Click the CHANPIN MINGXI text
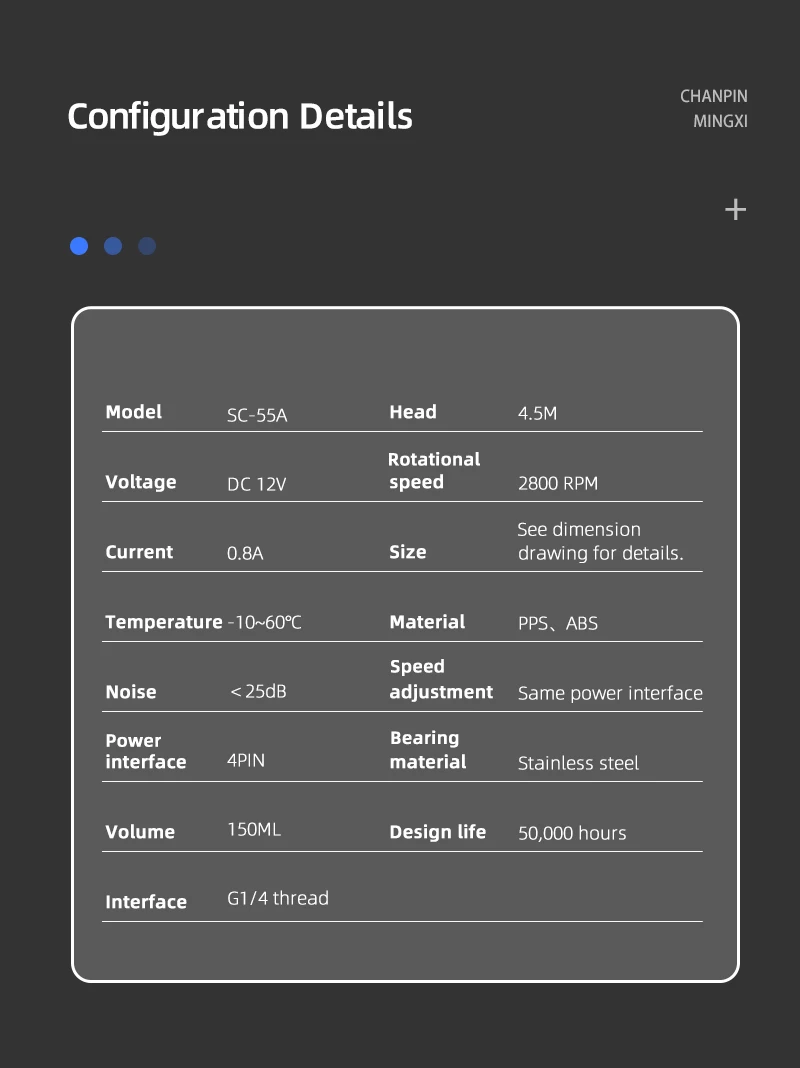This screenshot has width=800, height=1068. coord(714,108)
